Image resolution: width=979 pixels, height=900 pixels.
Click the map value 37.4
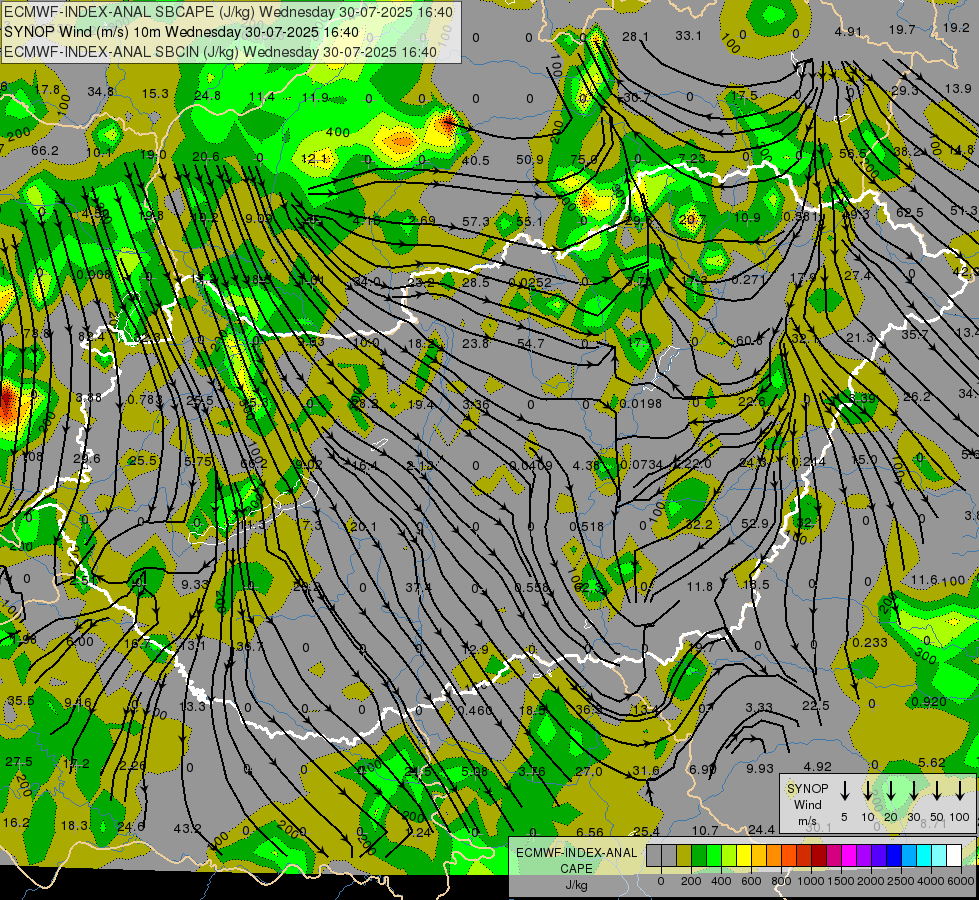[x=418, y=588]
